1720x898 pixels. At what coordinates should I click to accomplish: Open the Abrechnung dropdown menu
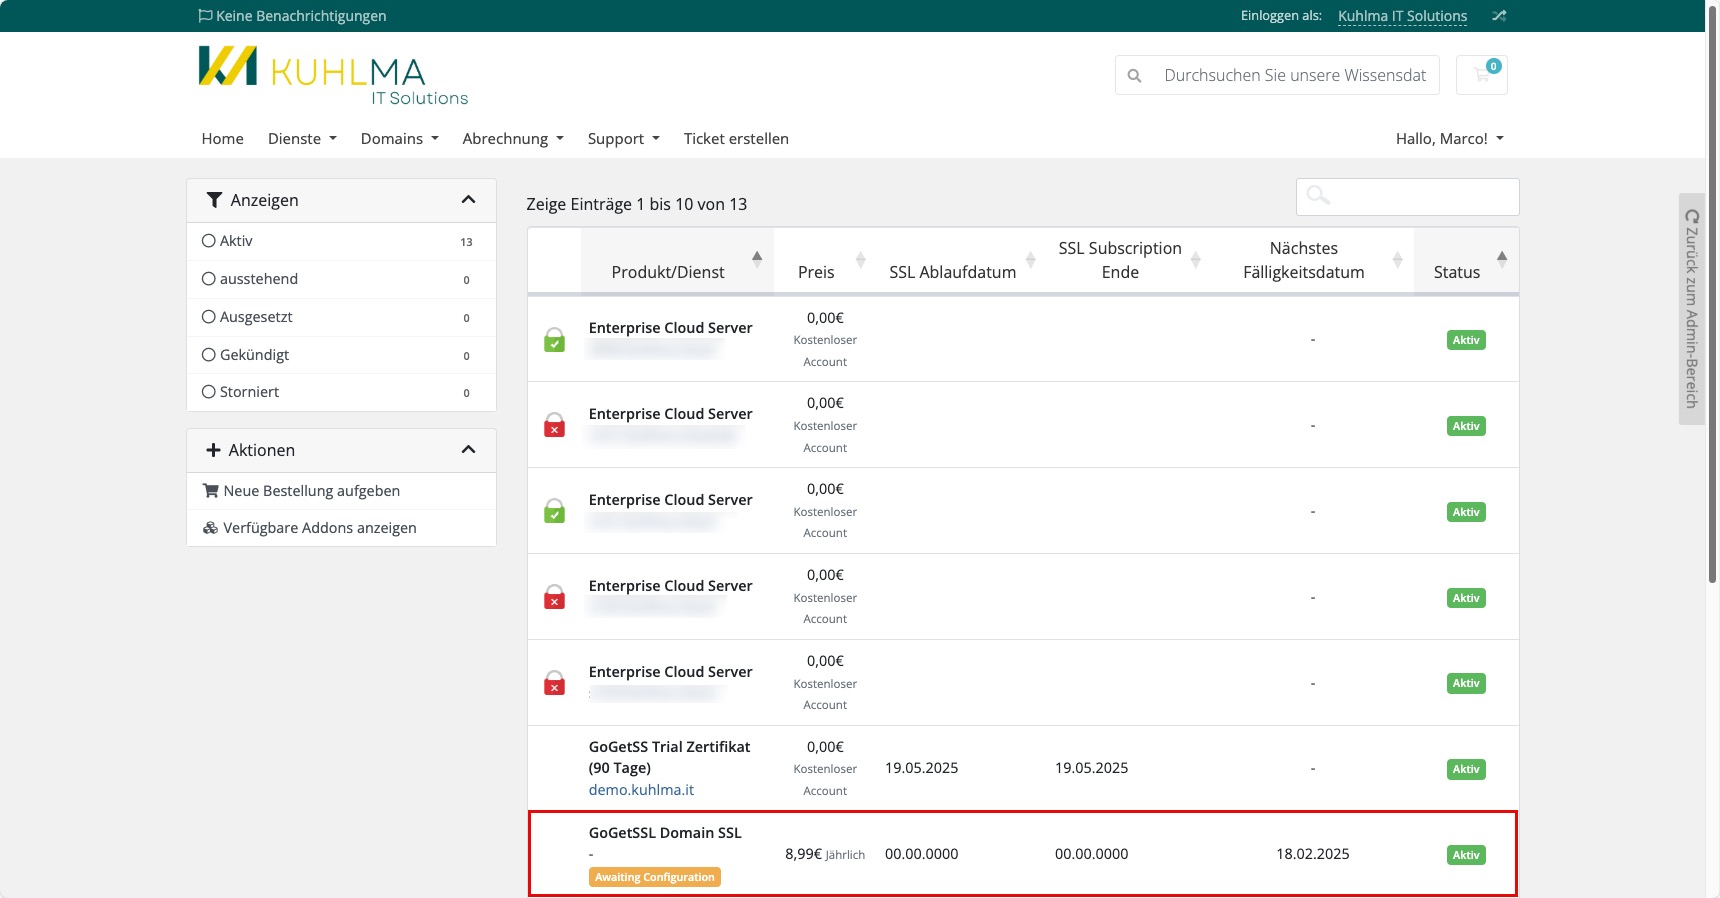[x=513, y=138]
